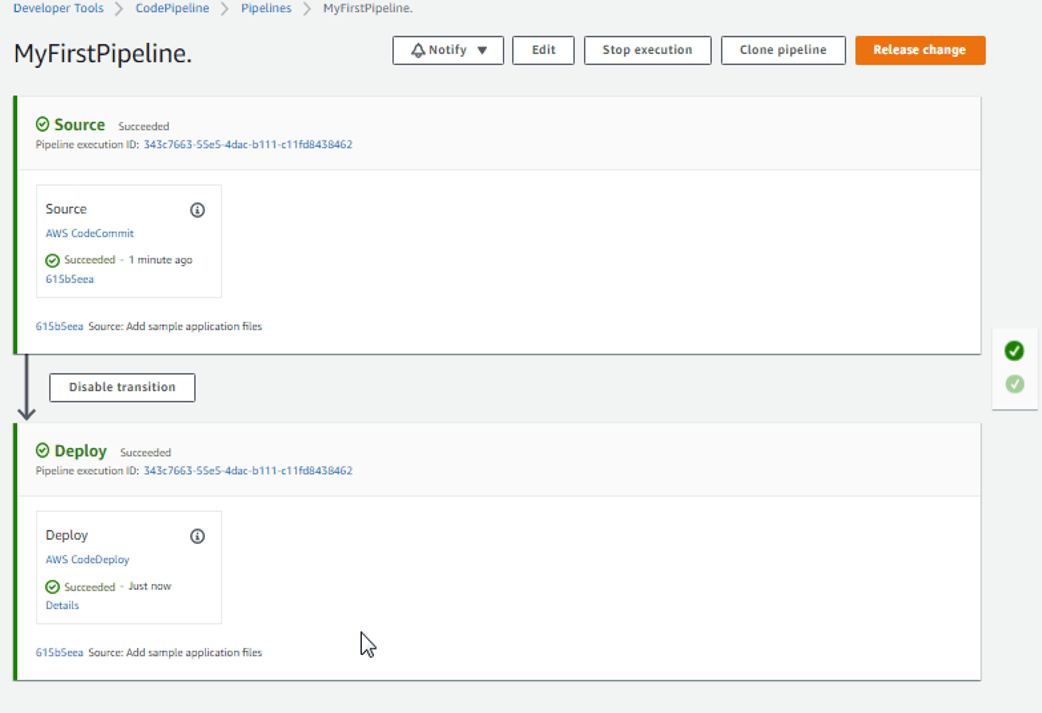Select the dark green check in the right minimap
The image size is (1042, 713).
pyautogui.click(x=1014, y=351)
